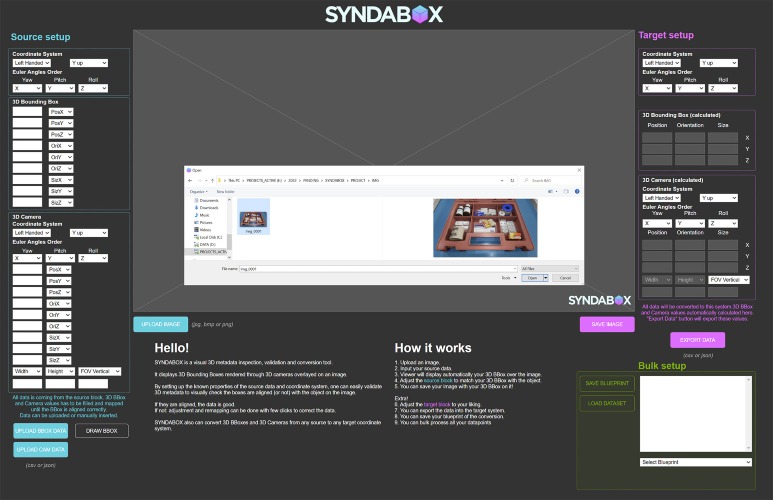Open Source Euler Yaw X dropdown
The image size is (773, 500).
tap(27, 88)
